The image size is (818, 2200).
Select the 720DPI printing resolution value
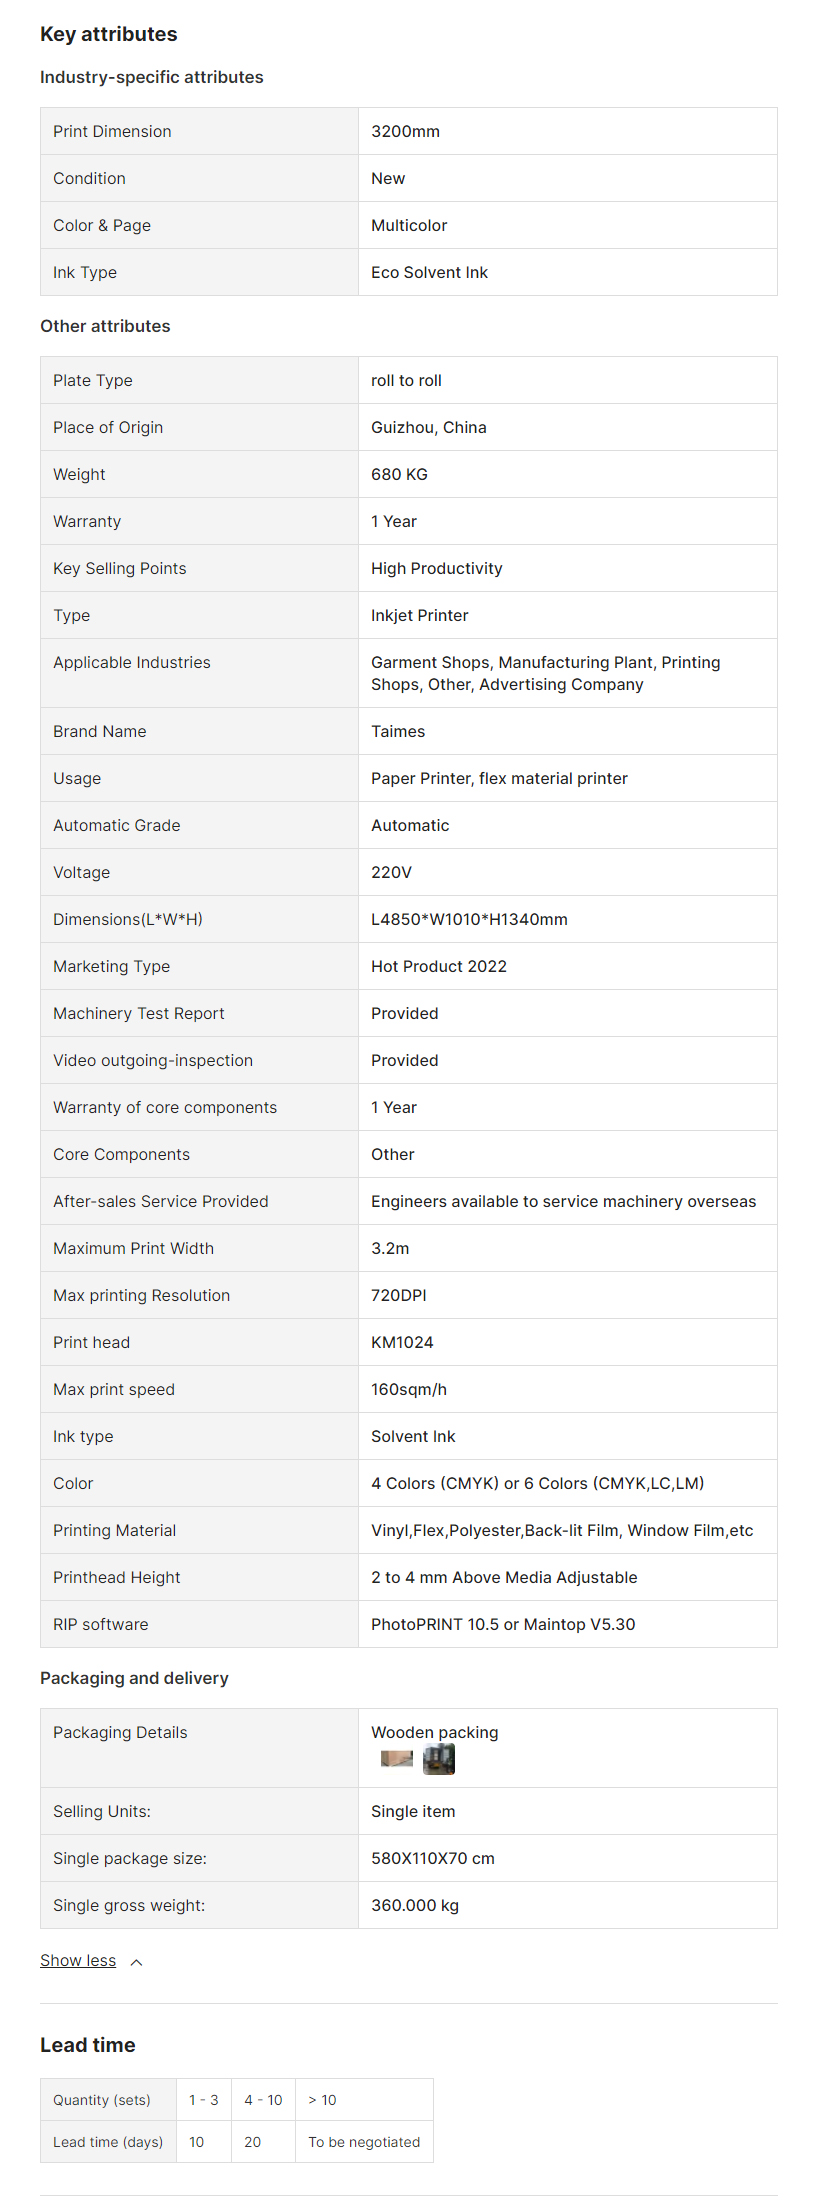[398, 1295]
